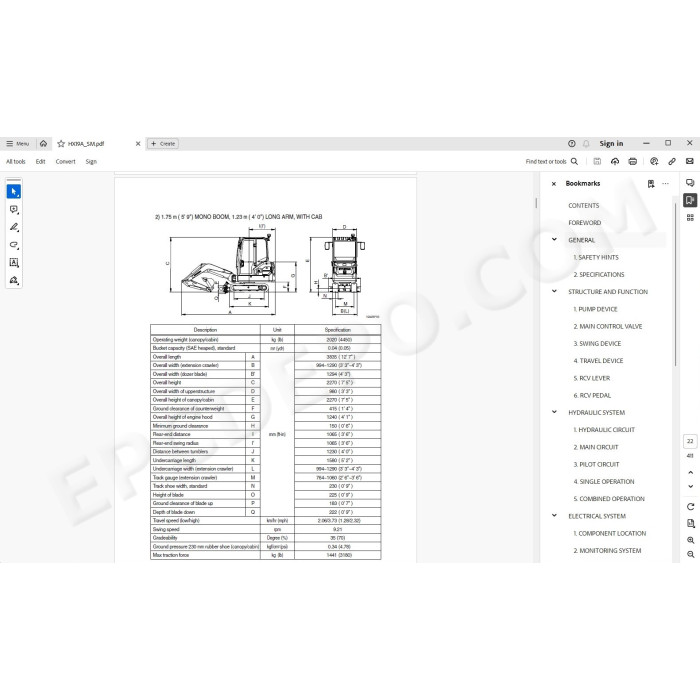Select the Draw freehand tool
Image resolution: width=700 pixels, height=700 pixels.
pos(14,245)
